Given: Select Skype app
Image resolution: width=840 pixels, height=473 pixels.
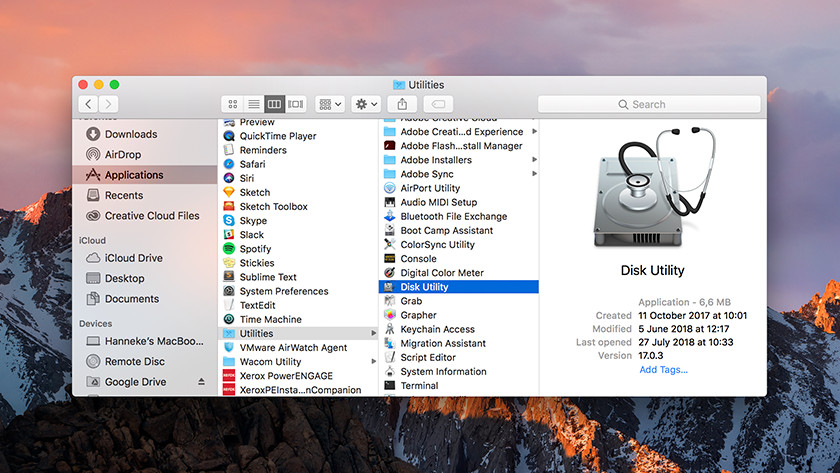Looking at the screenshot, I should (x=298, y=220).
